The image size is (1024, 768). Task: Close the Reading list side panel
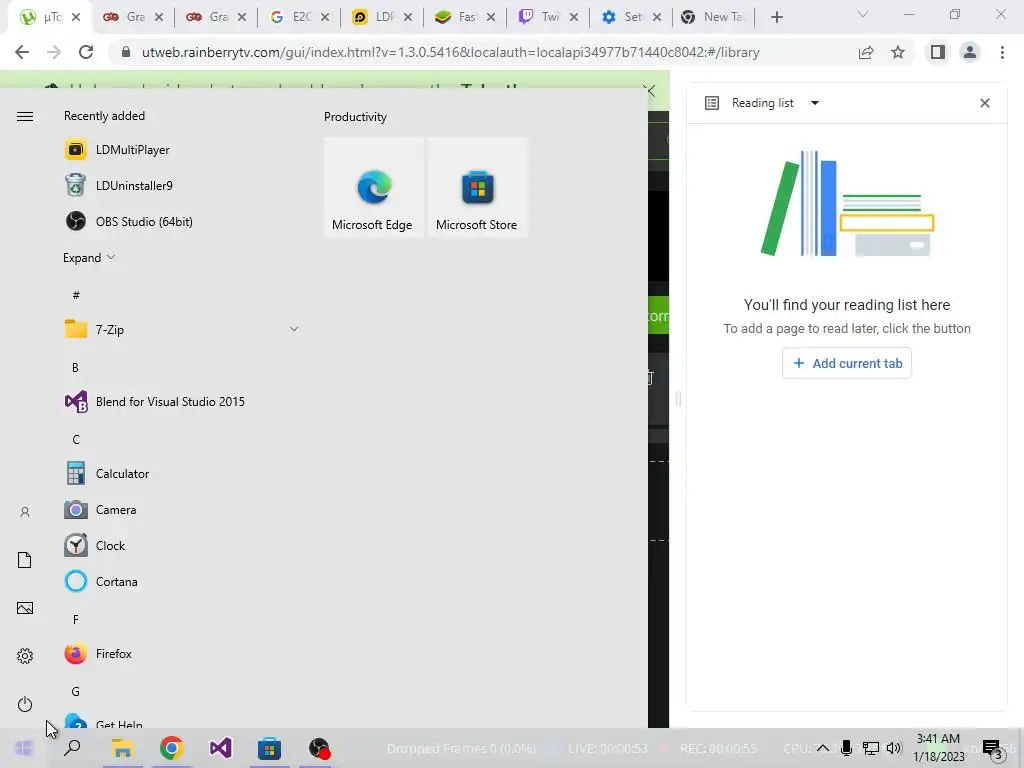coord(985,103)
